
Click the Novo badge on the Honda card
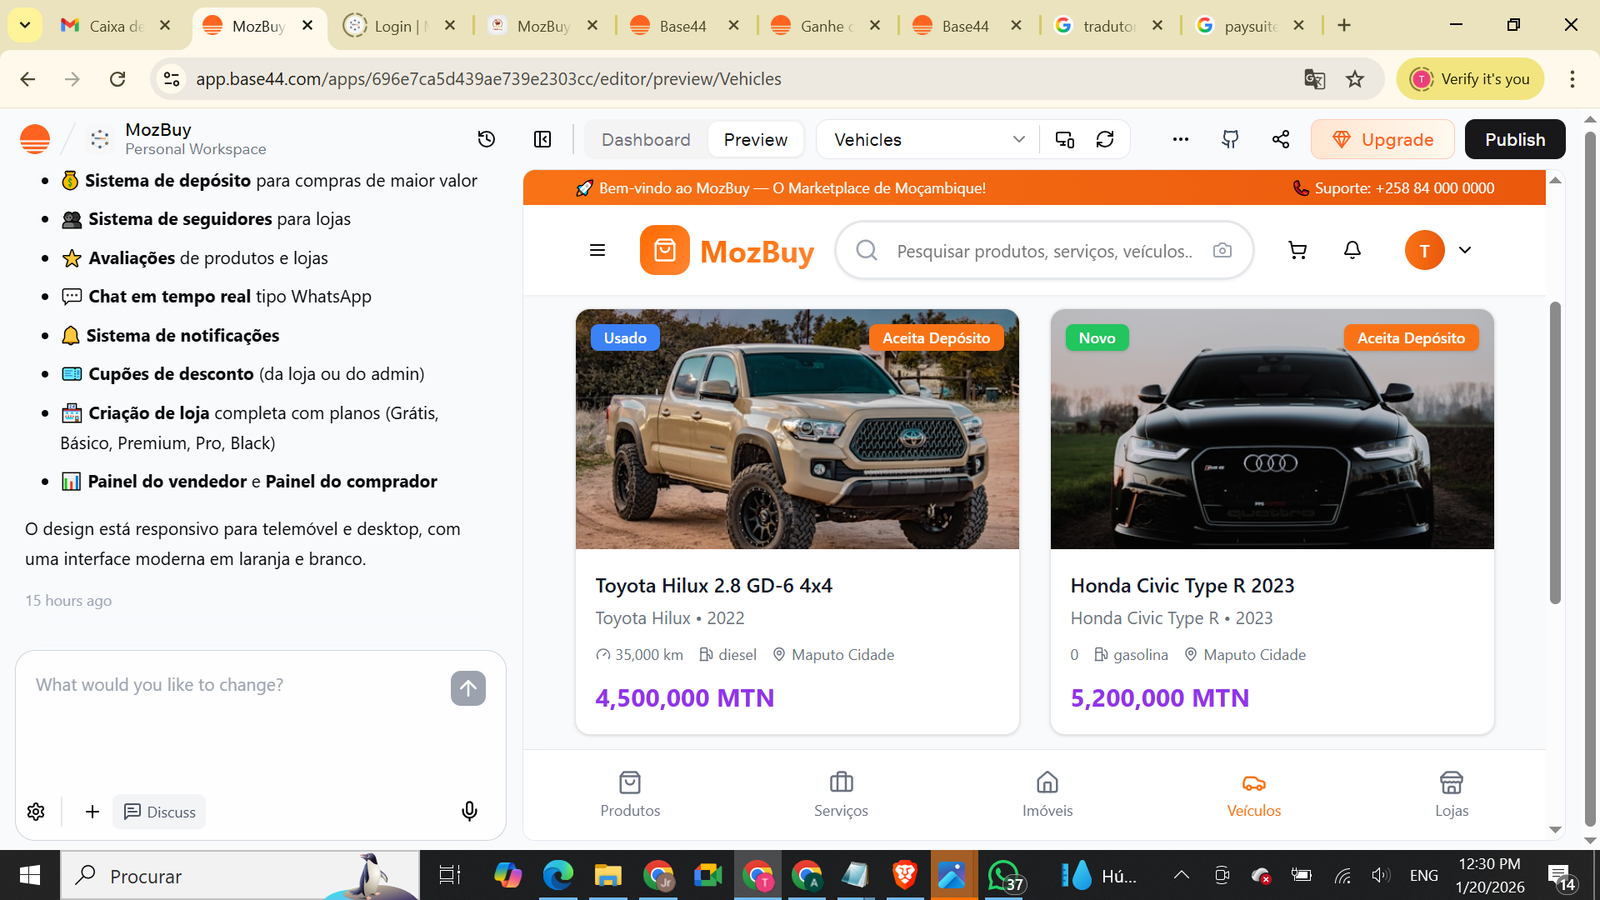click(1097, 338)
